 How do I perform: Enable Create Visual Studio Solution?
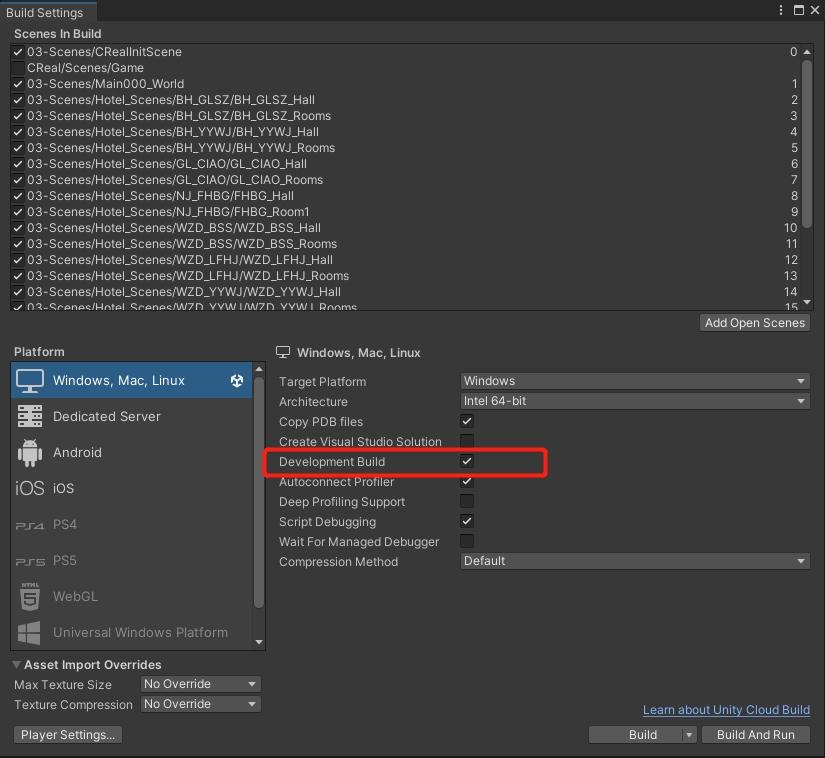tap(467, 441)
